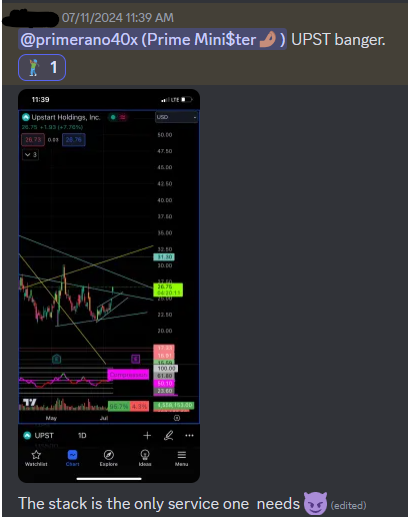
Task: Click the purple devil emoji in message
Action: tap(315, 504)
